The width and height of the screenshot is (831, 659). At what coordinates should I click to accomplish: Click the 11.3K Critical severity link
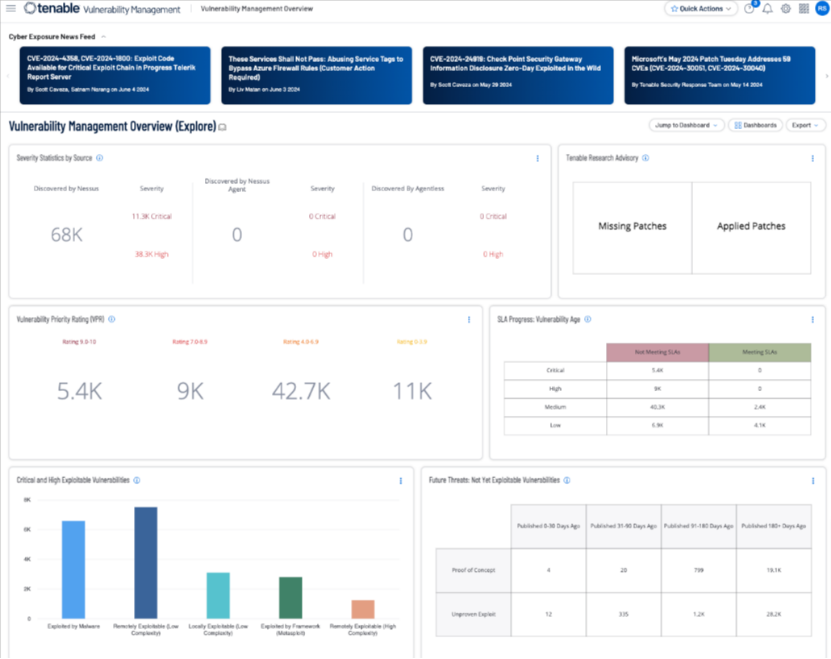[x=152, y=216]
